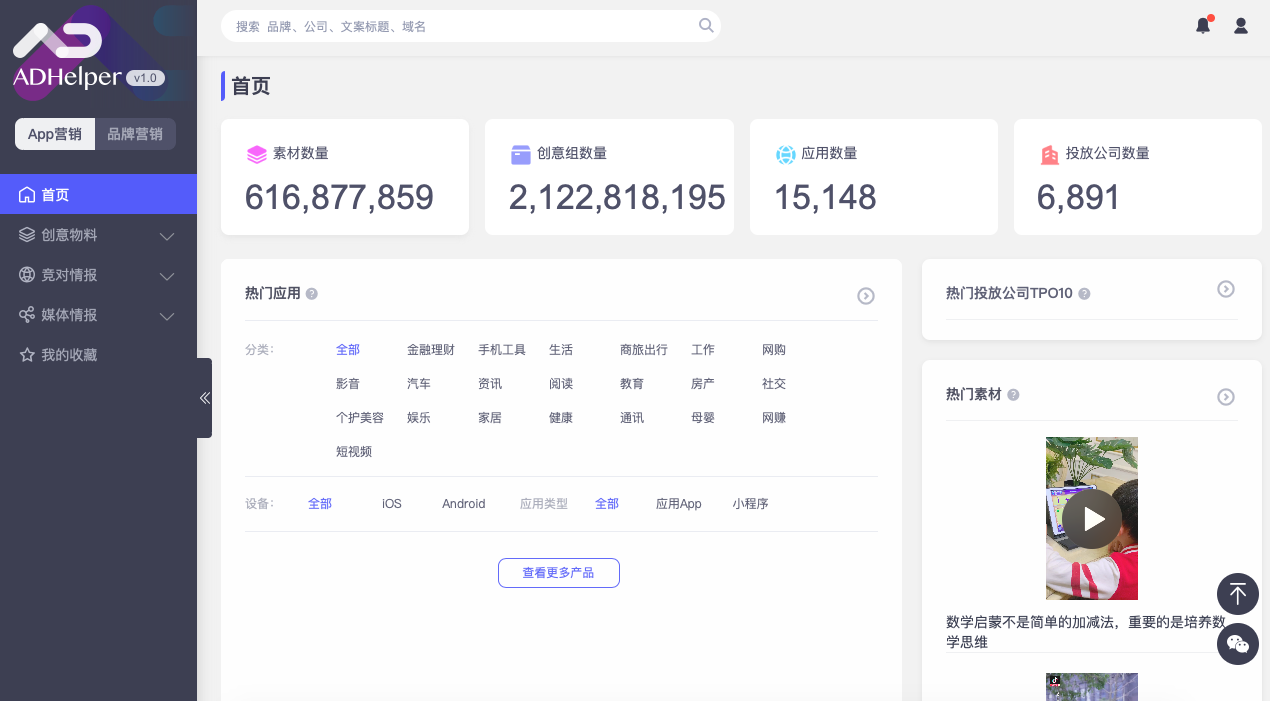
Task: Click the 热门应用 help question mark icon
Action: (311, 293)
